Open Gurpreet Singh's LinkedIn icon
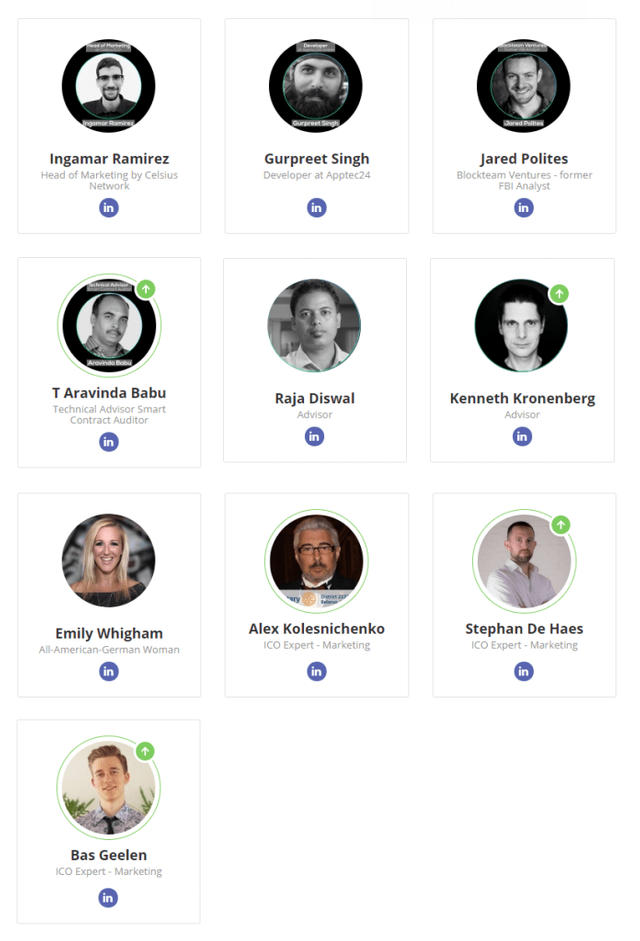This screenshot has width=640, height=941. (x=316, y=208)
